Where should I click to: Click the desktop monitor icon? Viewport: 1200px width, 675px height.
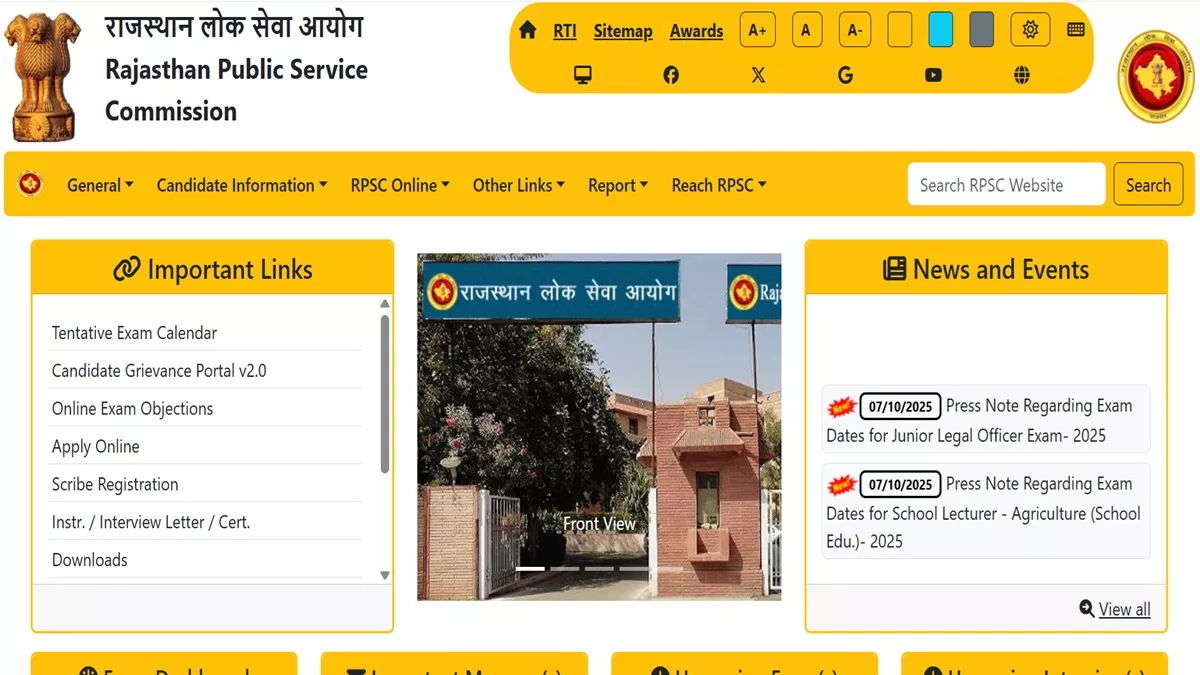(x=583, y=75)
